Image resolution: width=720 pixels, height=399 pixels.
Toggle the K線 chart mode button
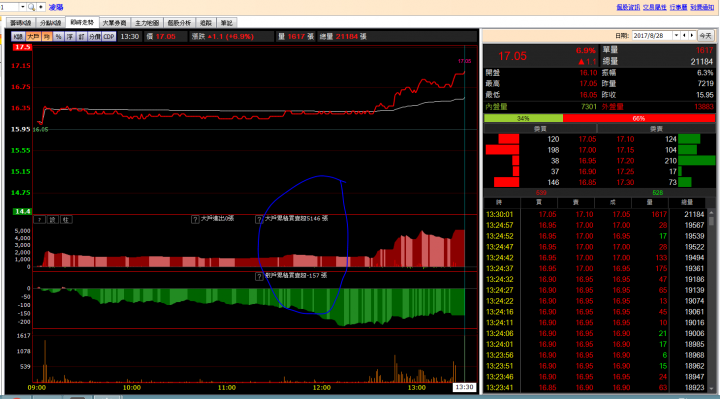click(18, 37)
